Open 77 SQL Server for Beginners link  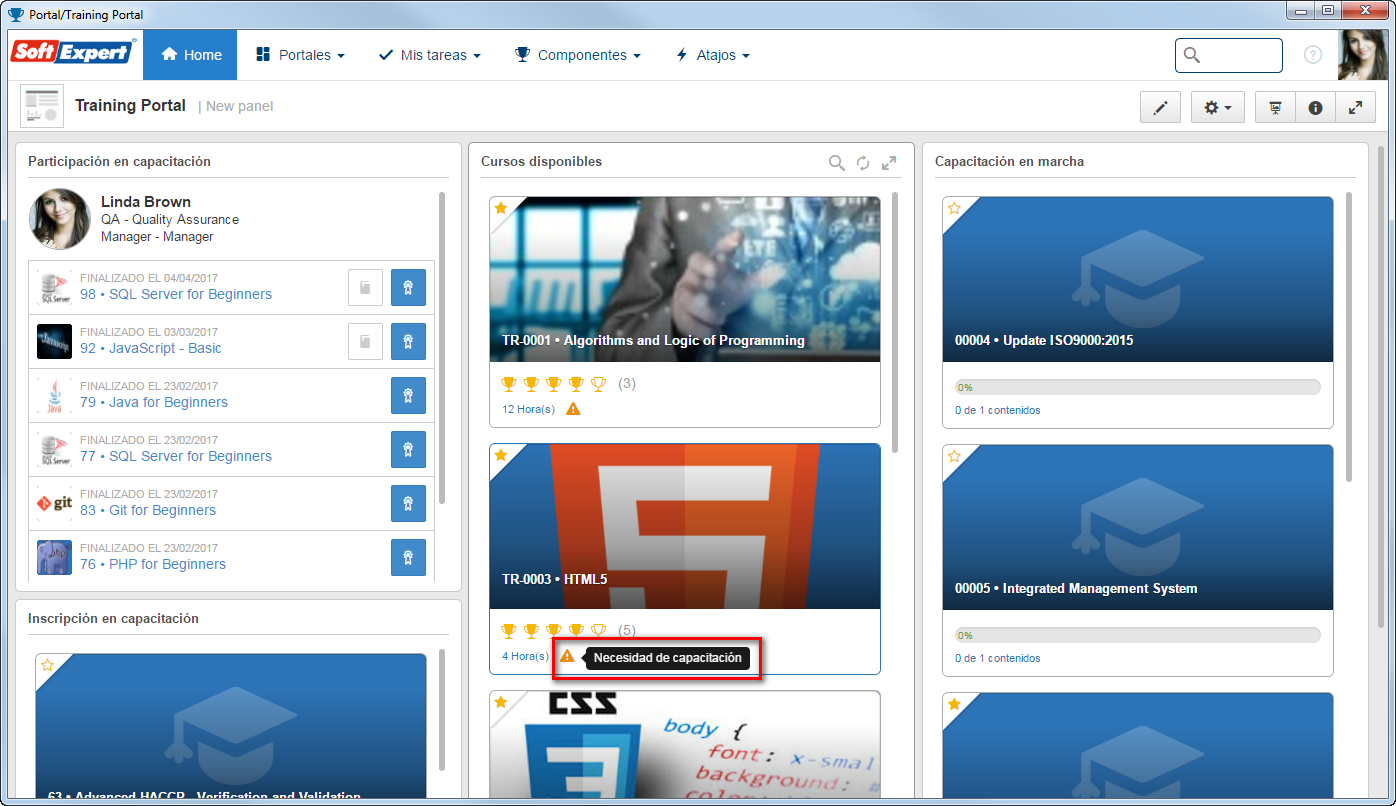coord(176,456)
